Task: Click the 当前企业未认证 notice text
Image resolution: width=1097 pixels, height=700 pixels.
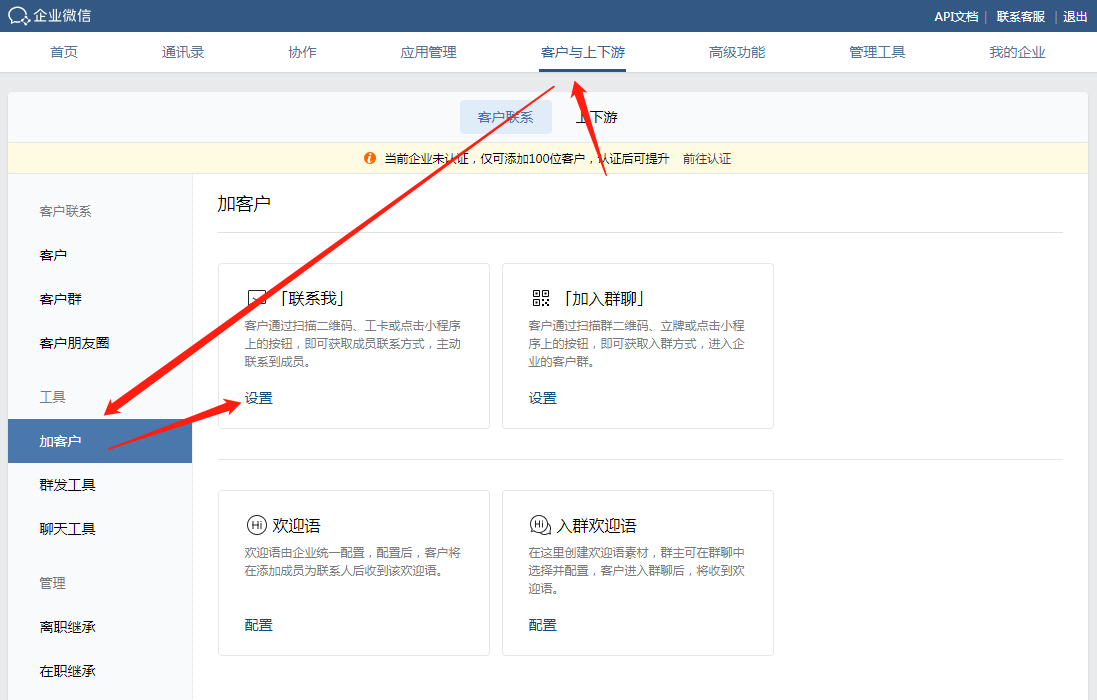Action: [x=527, y=159]
